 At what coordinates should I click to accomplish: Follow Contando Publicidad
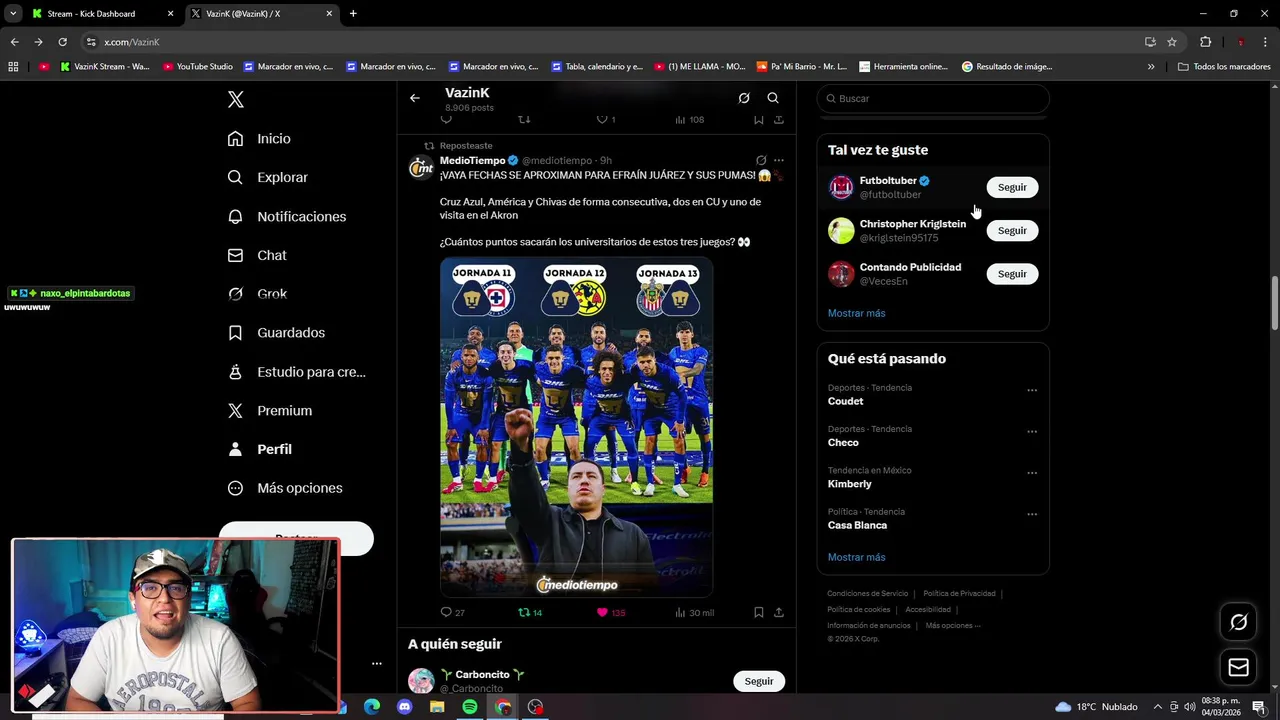1012,274
